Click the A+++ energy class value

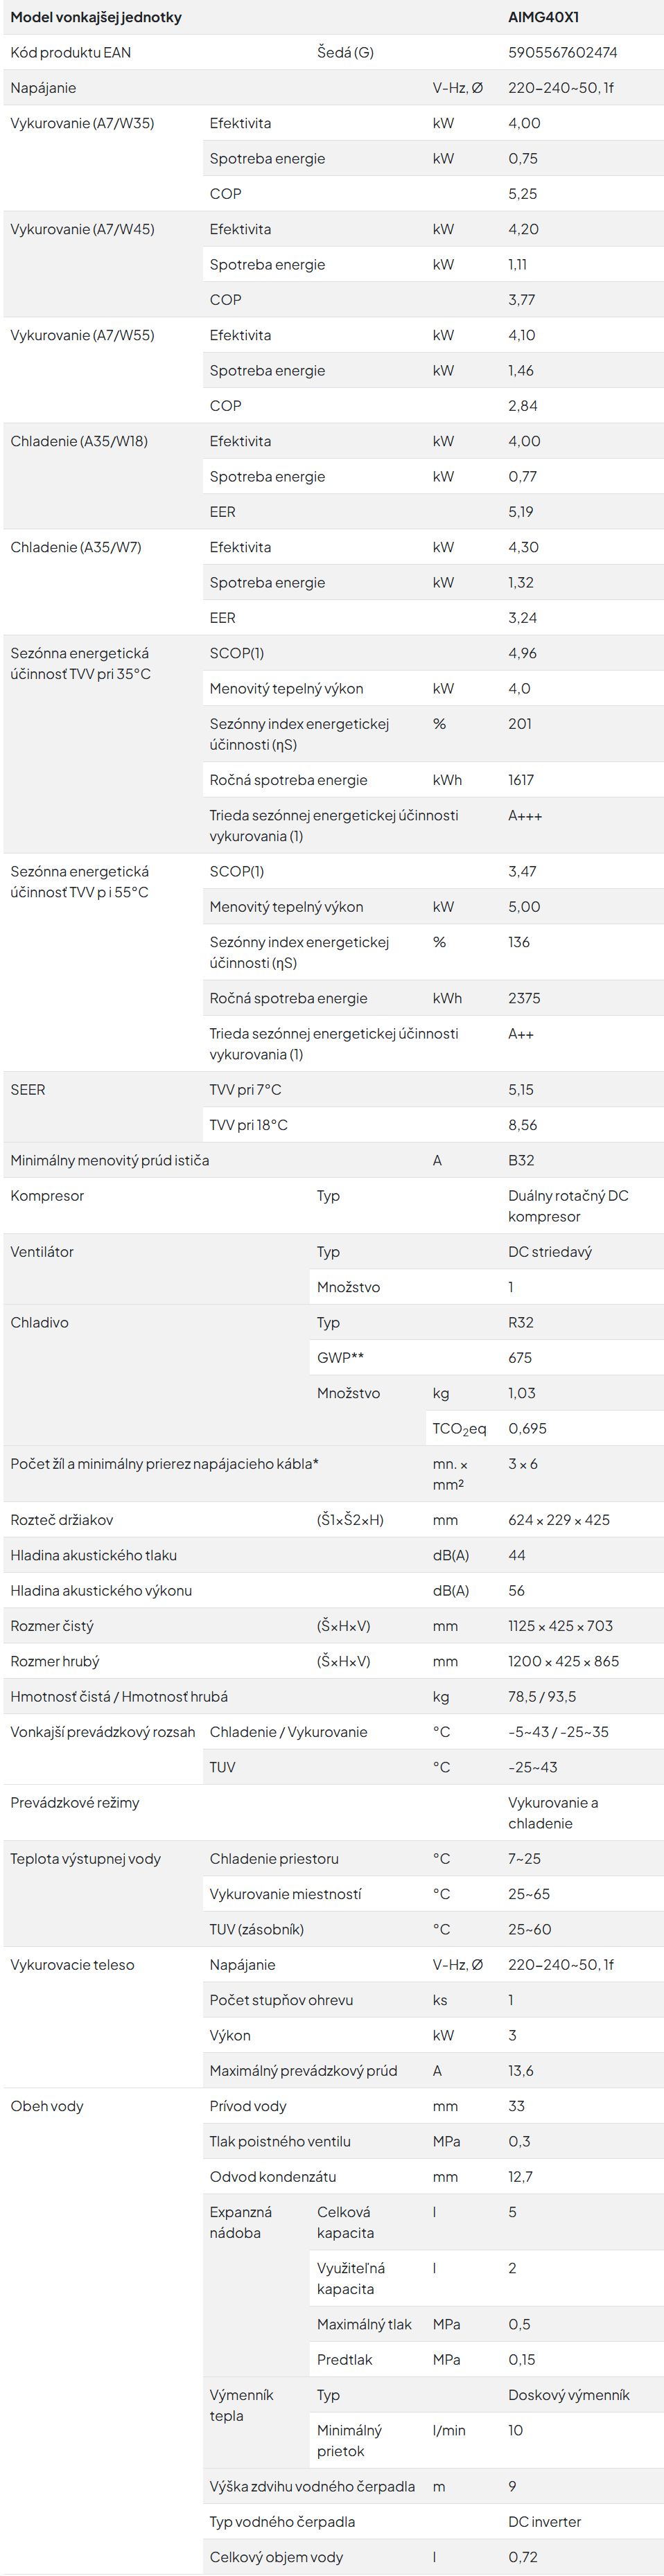point(525,816)
